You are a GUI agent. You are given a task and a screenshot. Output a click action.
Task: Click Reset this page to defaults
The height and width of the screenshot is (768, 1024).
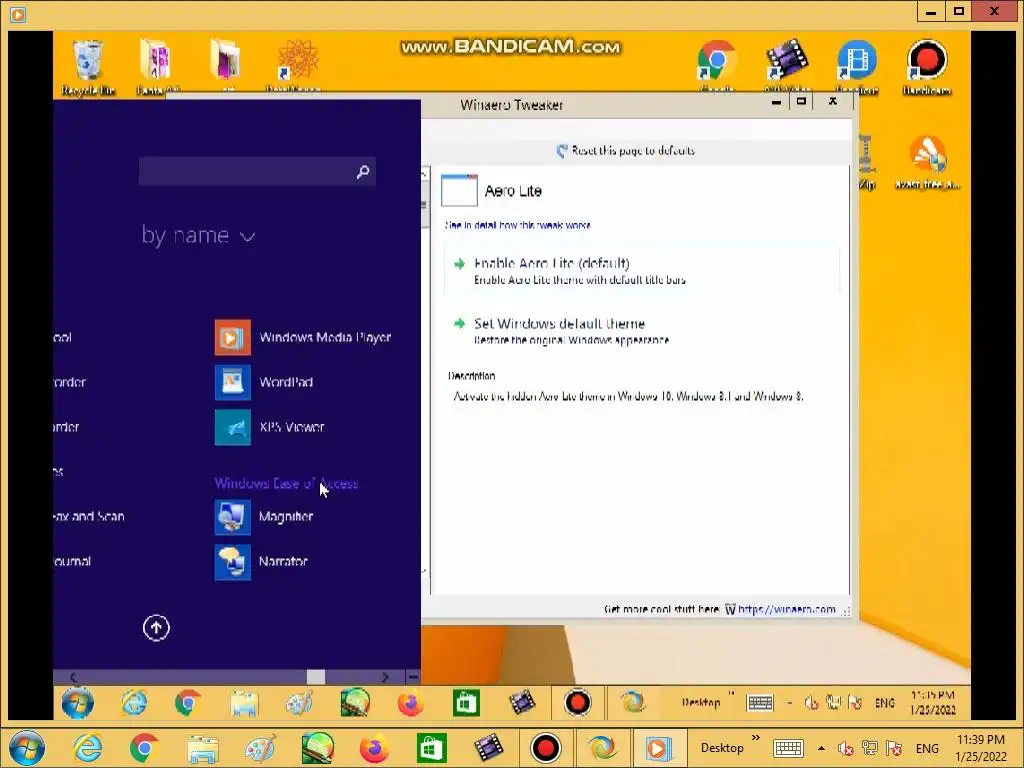point(626,151)
